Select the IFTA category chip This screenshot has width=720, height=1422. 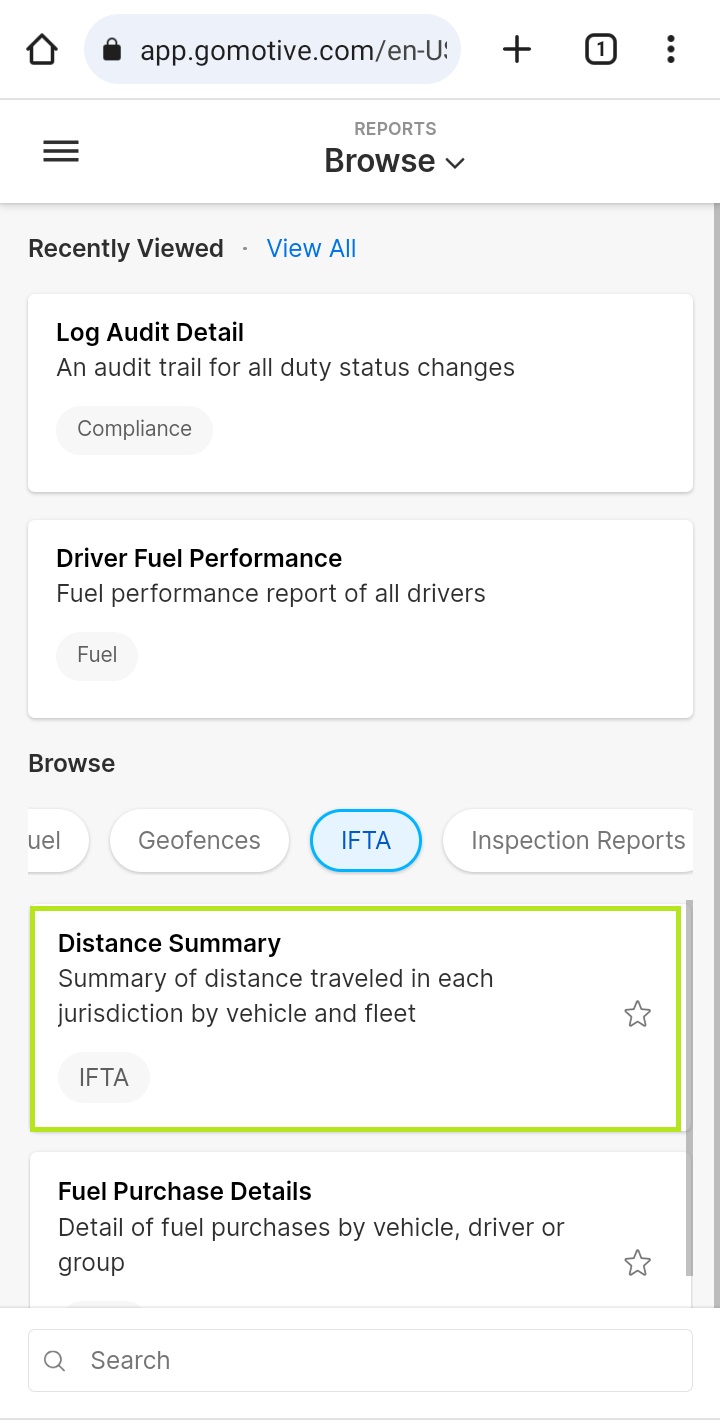366,841
